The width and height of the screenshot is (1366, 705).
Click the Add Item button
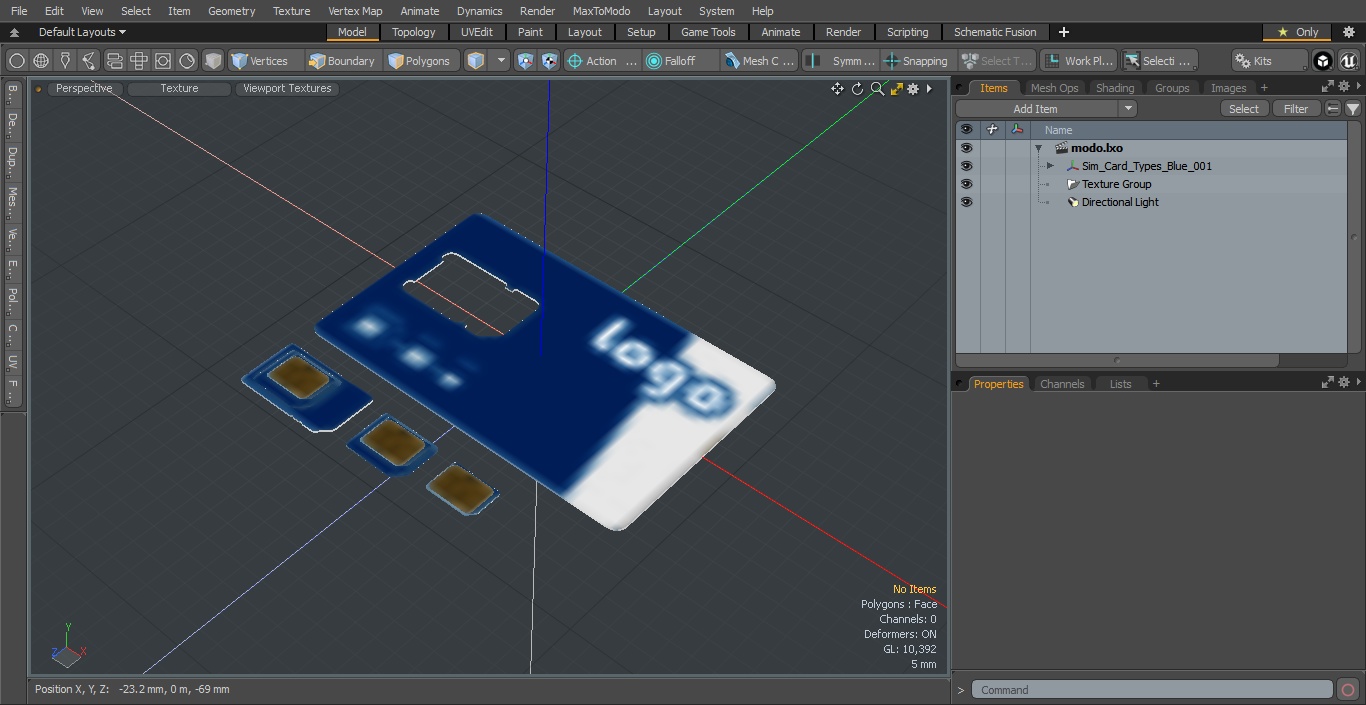(x=1036, y=109)
